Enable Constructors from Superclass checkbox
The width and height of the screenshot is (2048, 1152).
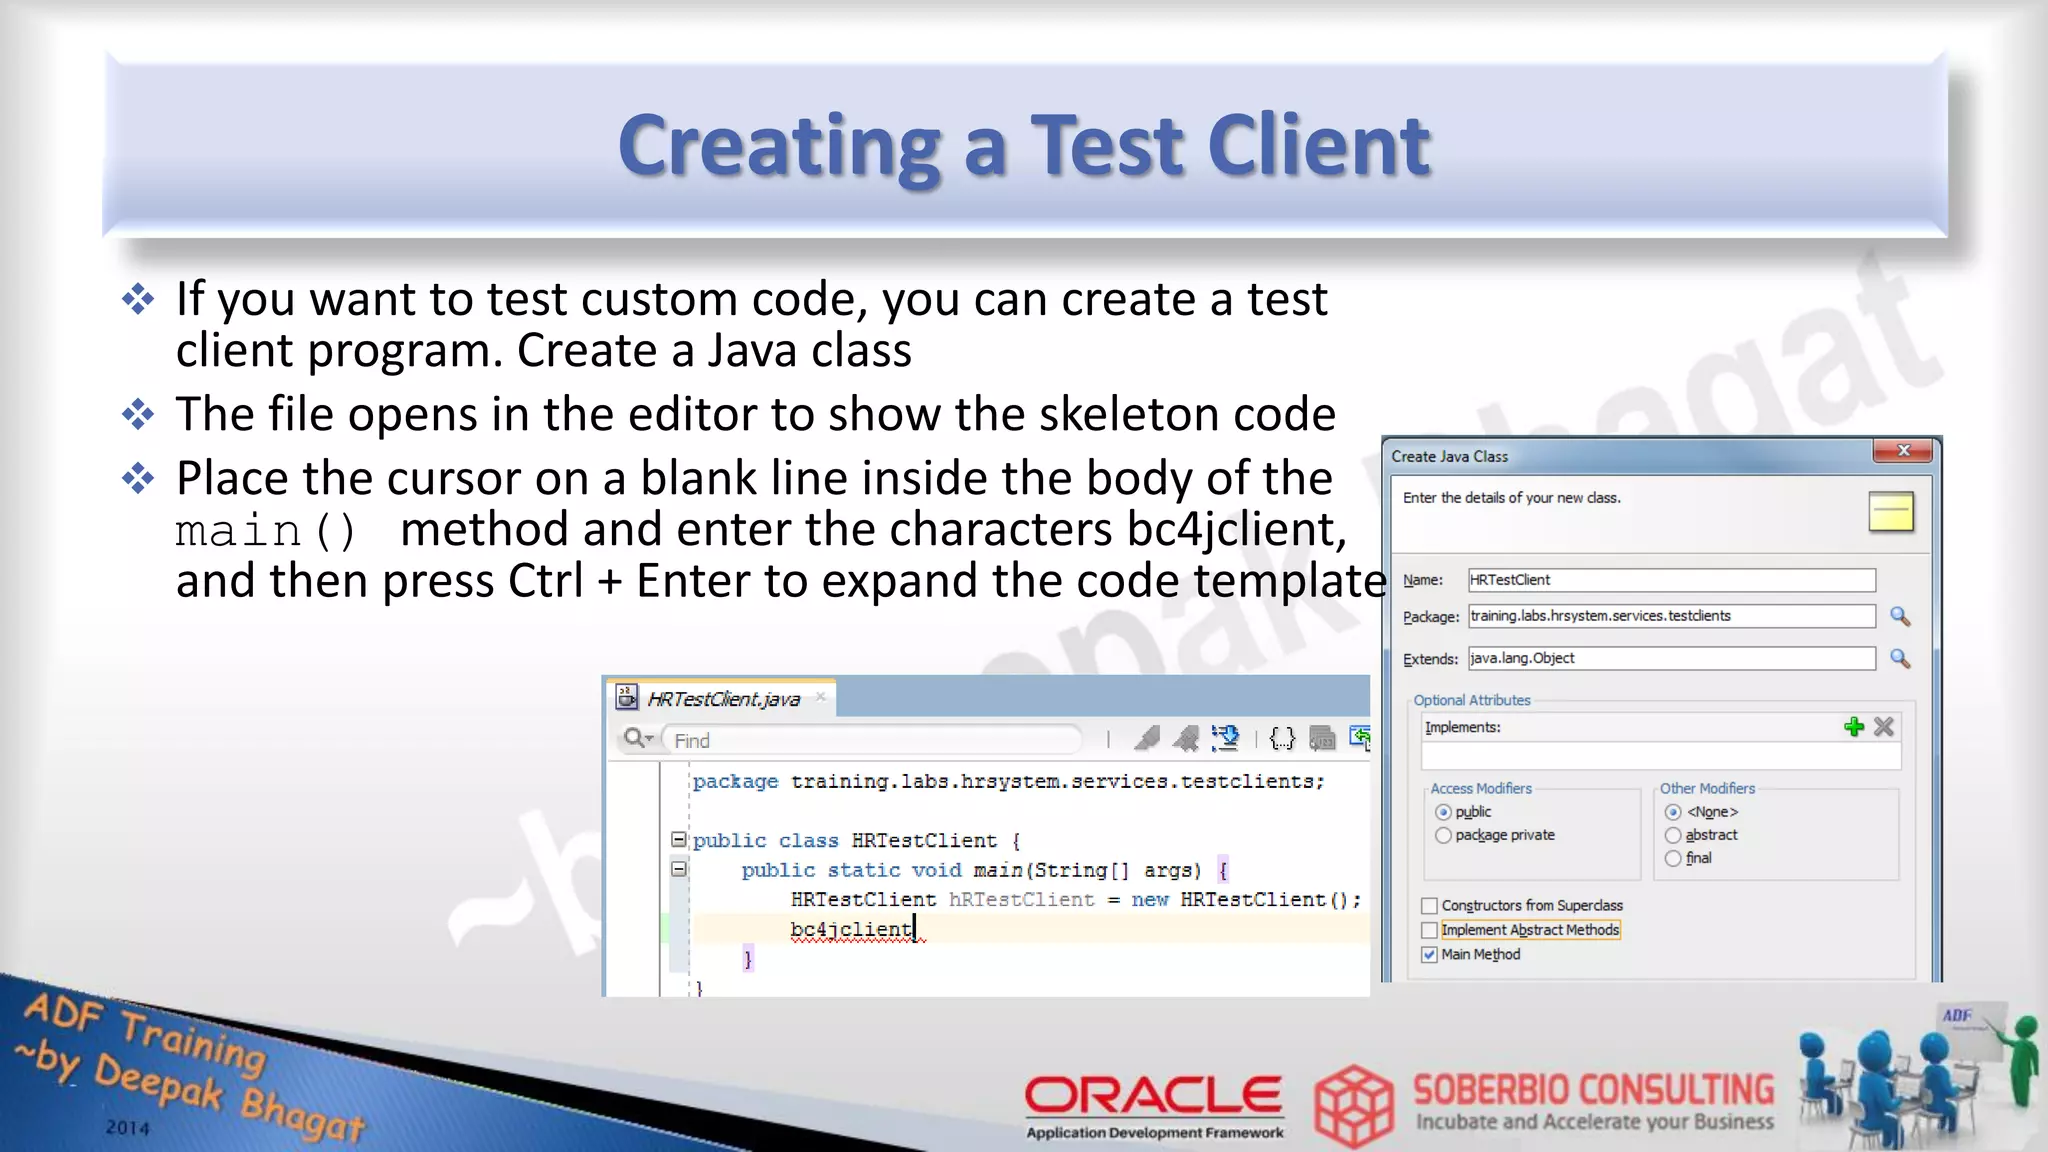[x=1429, y=906]
